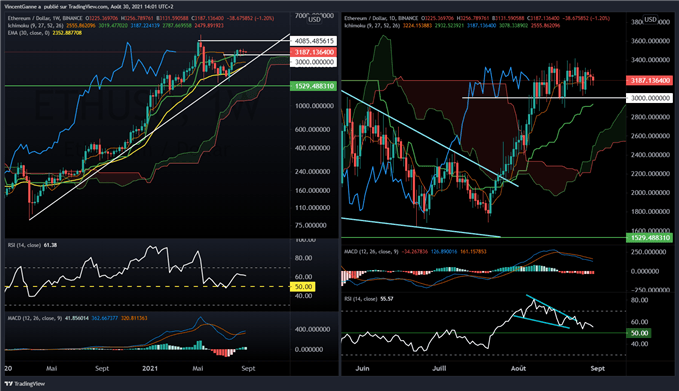Click the '2021' label on weekly time axis

149,368
